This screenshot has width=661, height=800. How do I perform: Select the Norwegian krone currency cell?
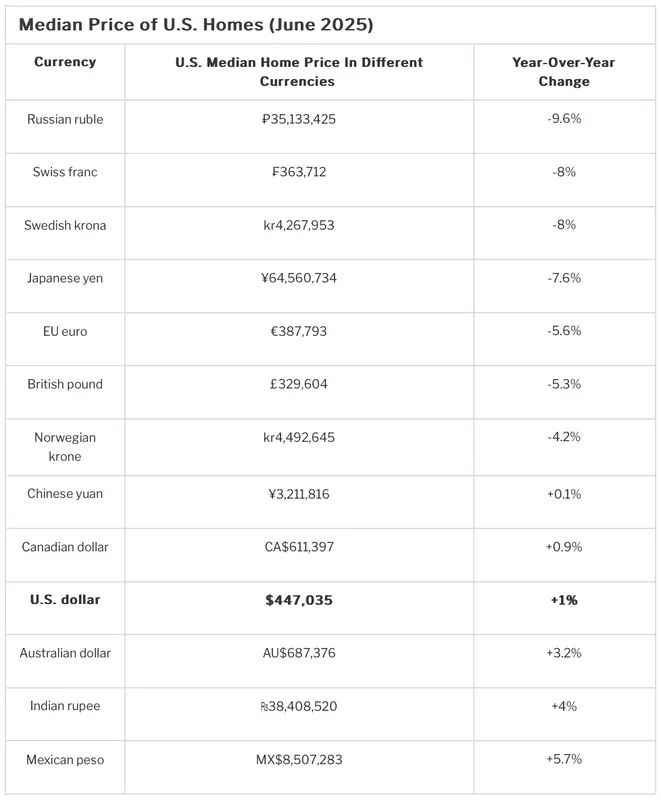point(65,446)
